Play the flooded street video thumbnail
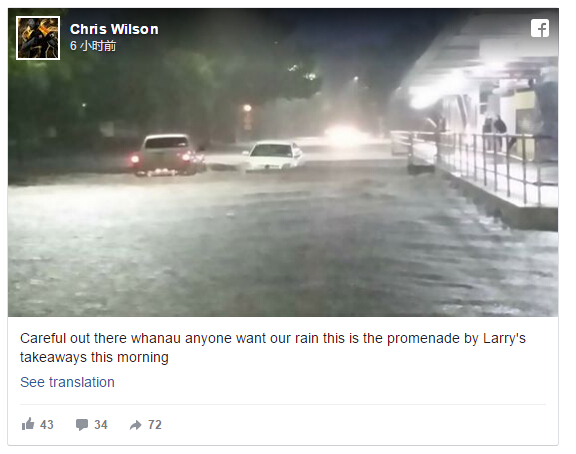This screenshot has height=454, width=576. click(283, 162)
